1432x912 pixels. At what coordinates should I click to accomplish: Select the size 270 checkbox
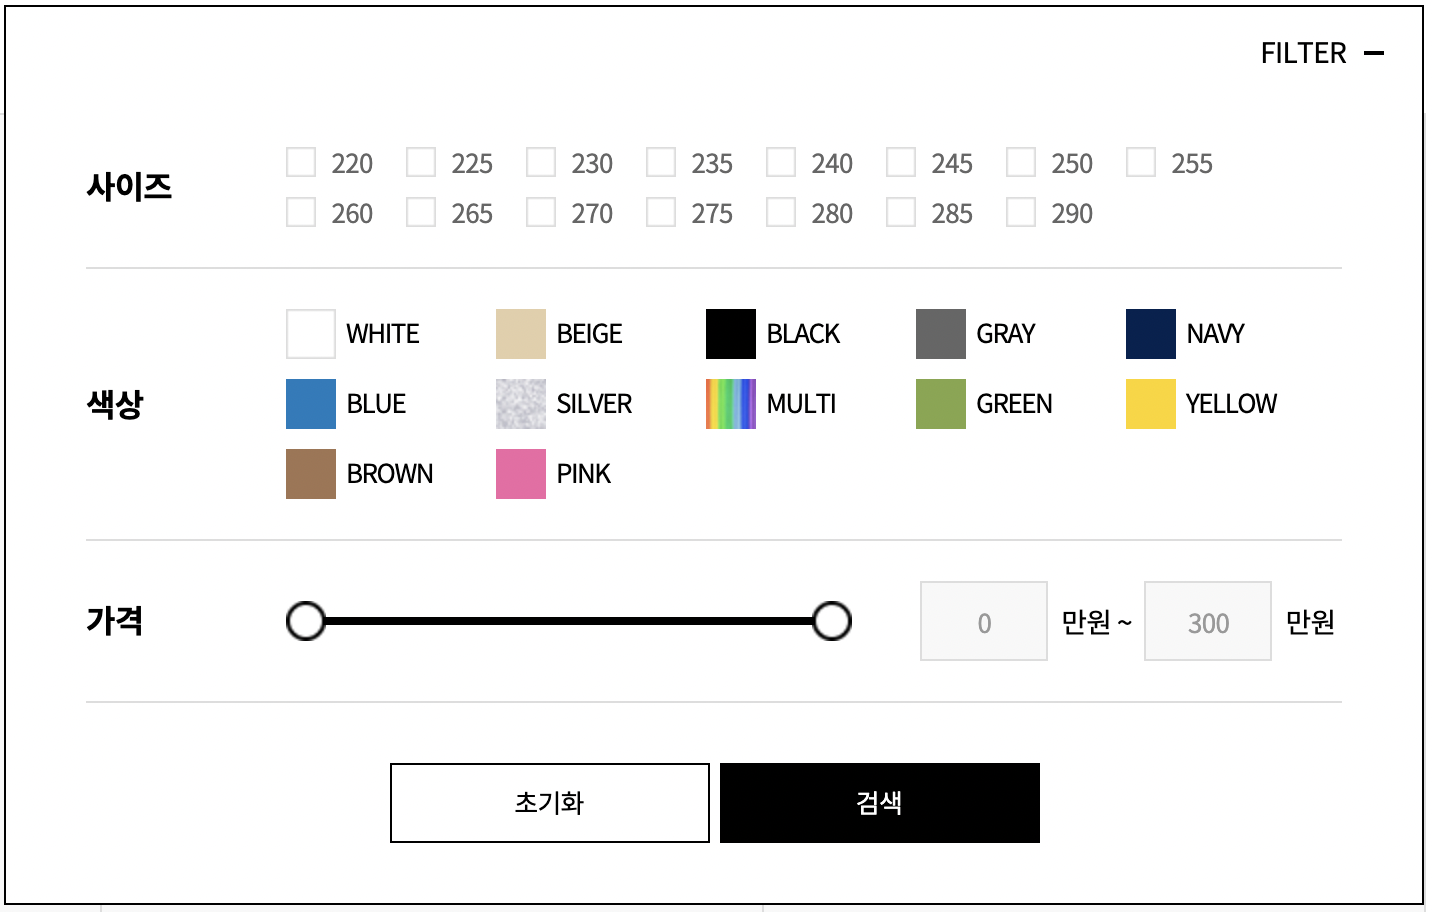tap(541, 212)
